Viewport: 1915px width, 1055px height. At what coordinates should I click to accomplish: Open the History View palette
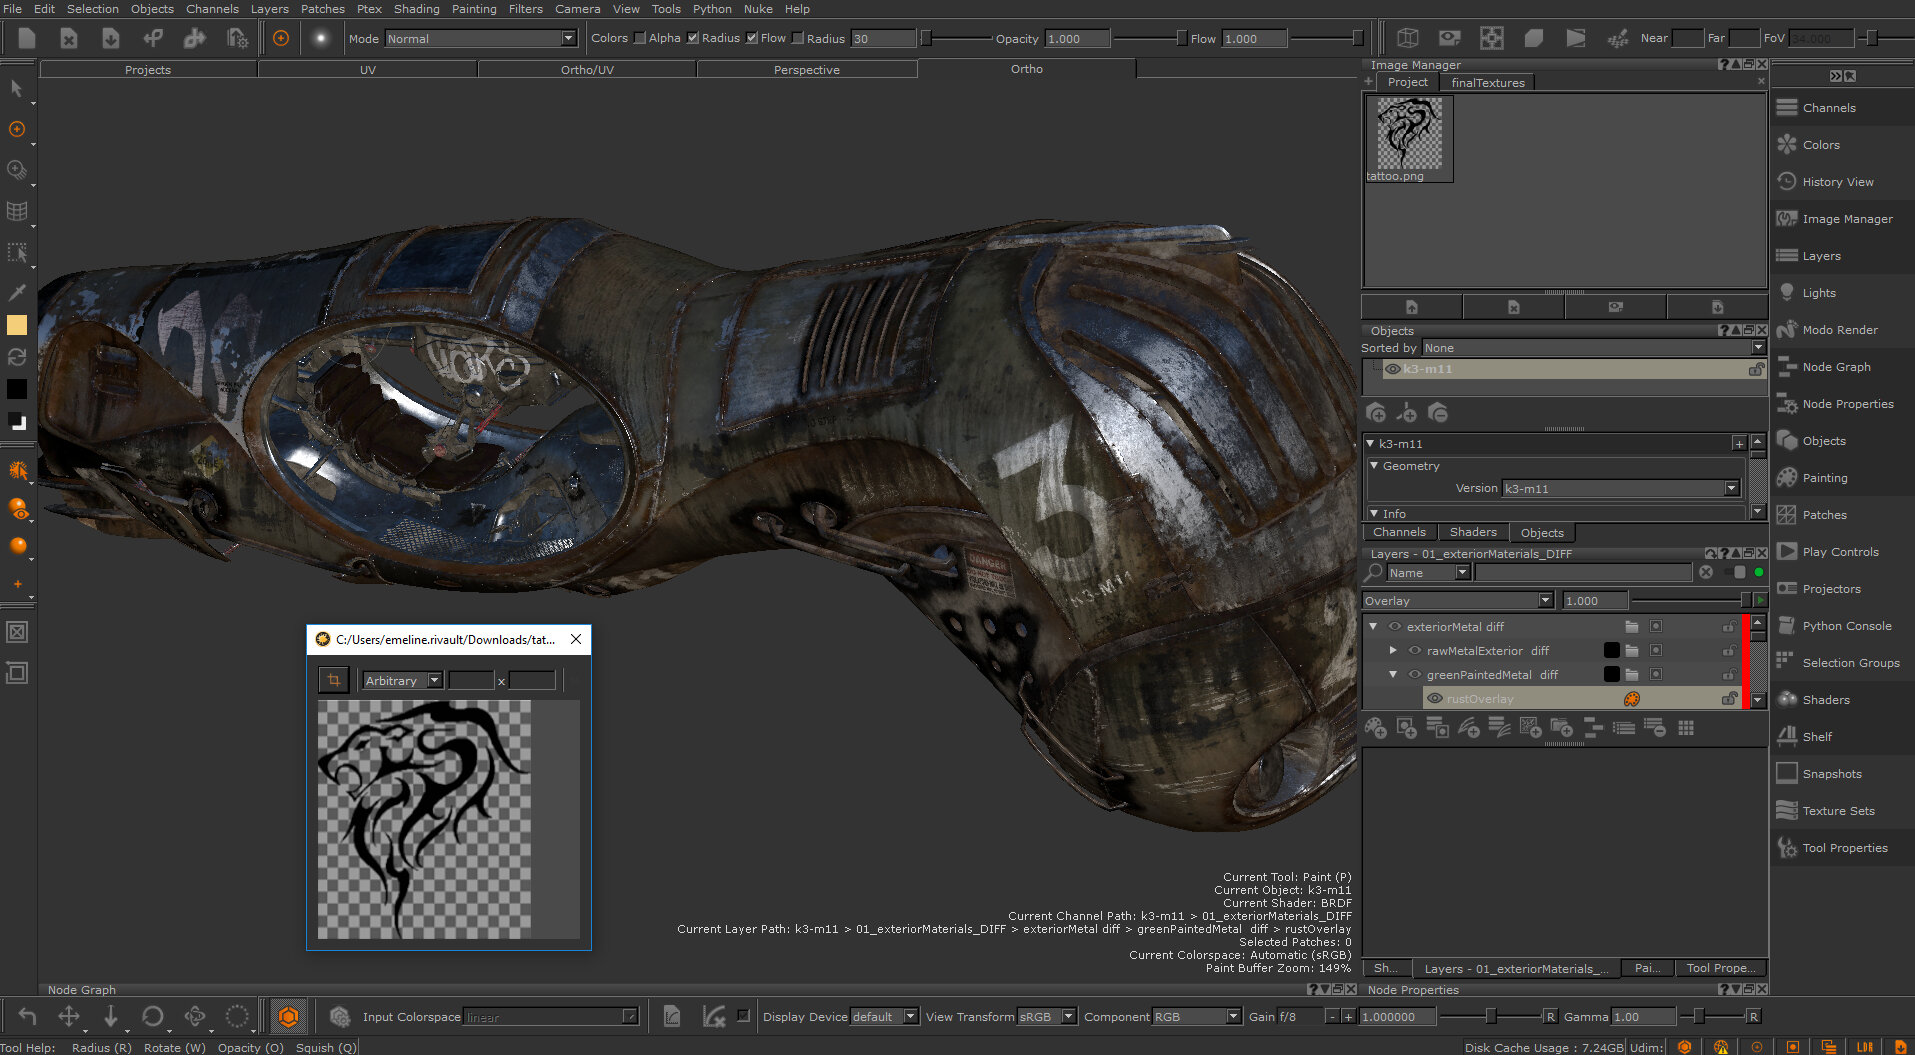[1837, 182]
